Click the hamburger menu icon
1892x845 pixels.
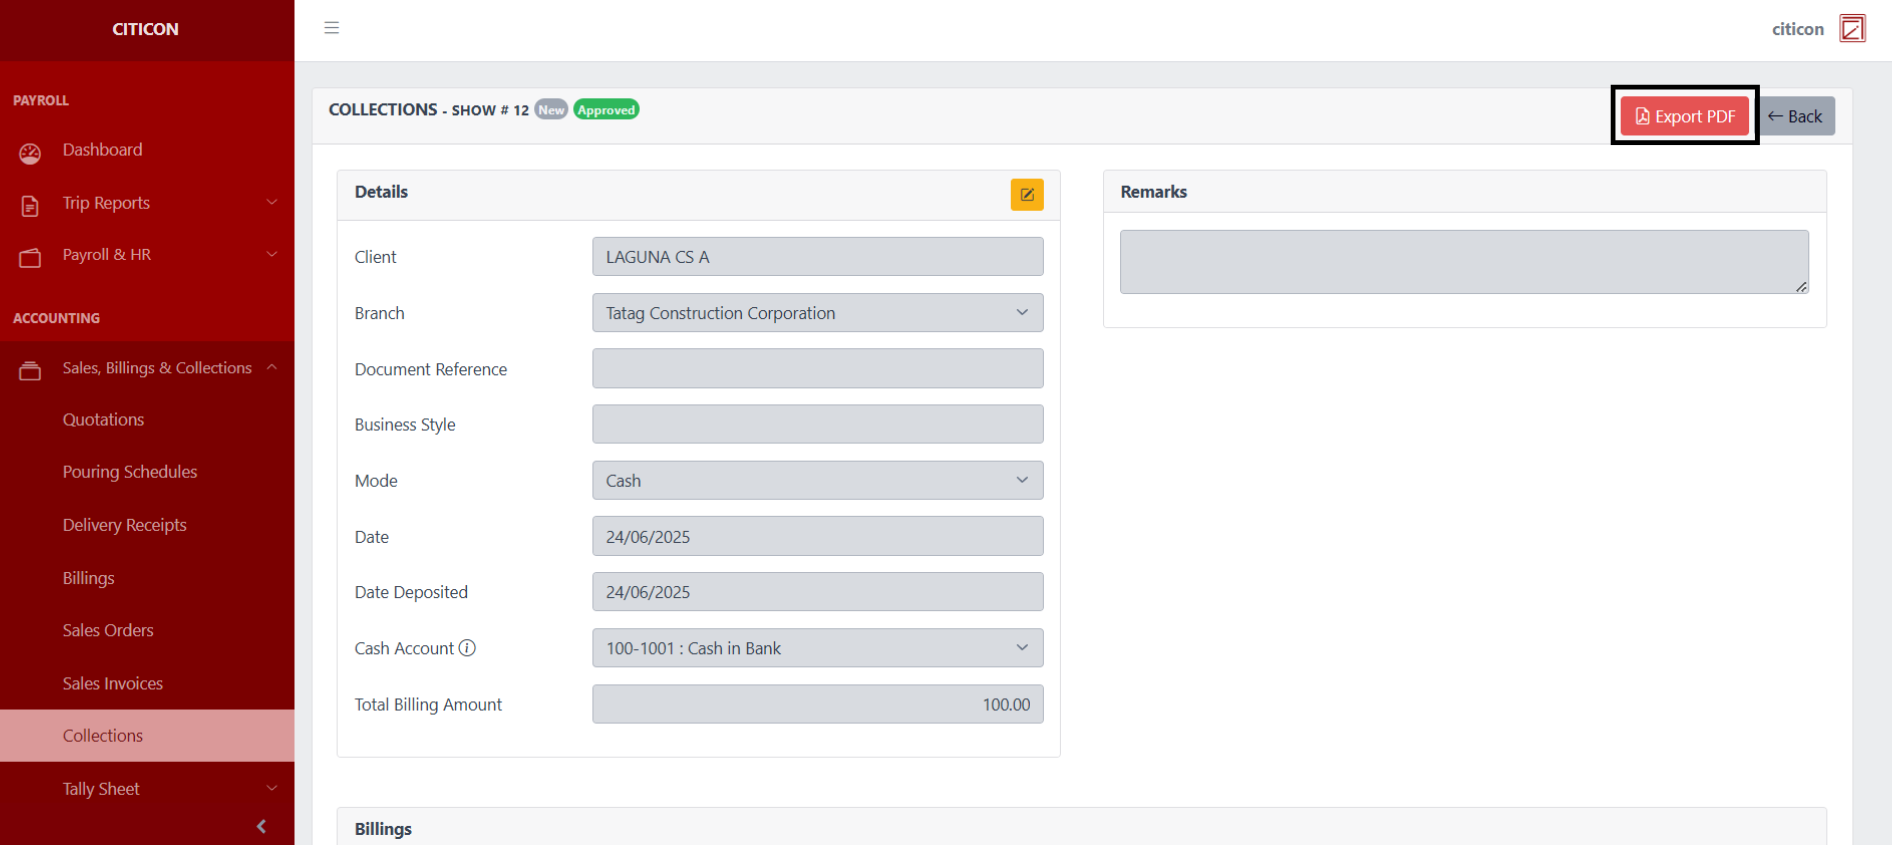(x=332, y=28)
